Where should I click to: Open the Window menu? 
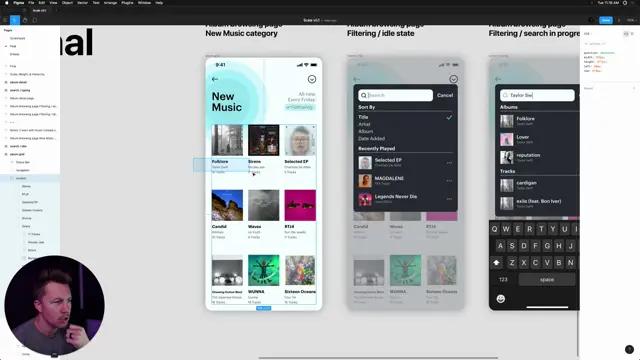(x=144, y=3)
